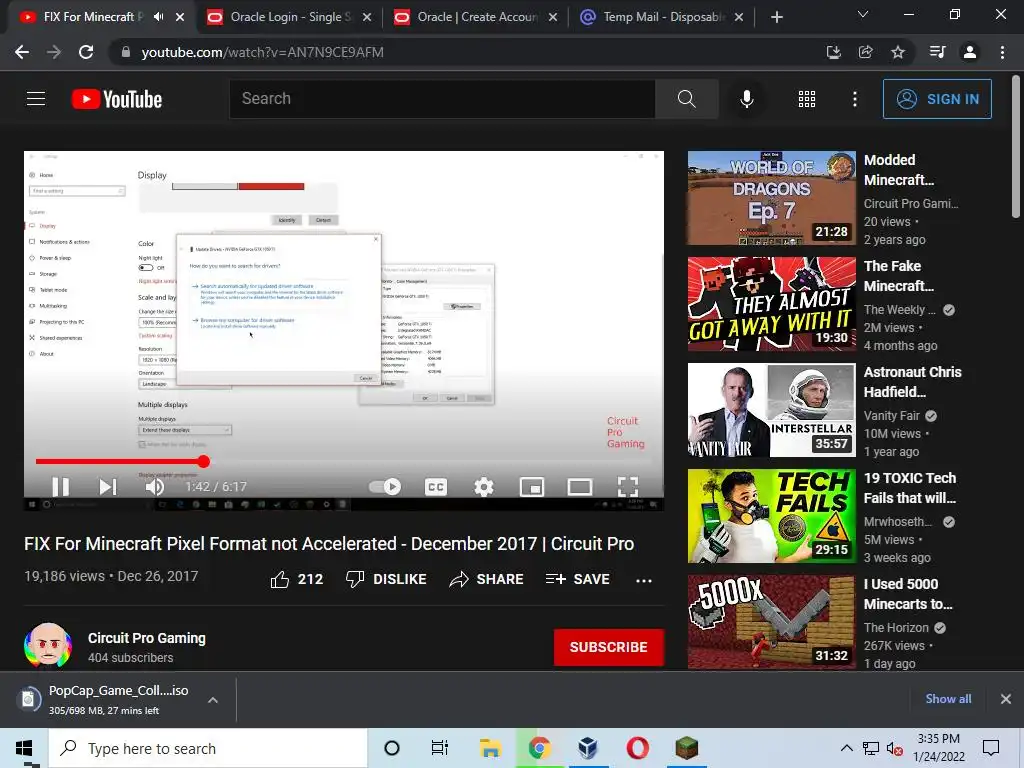Open the Chrome three-dot menu

(1002, 52)
